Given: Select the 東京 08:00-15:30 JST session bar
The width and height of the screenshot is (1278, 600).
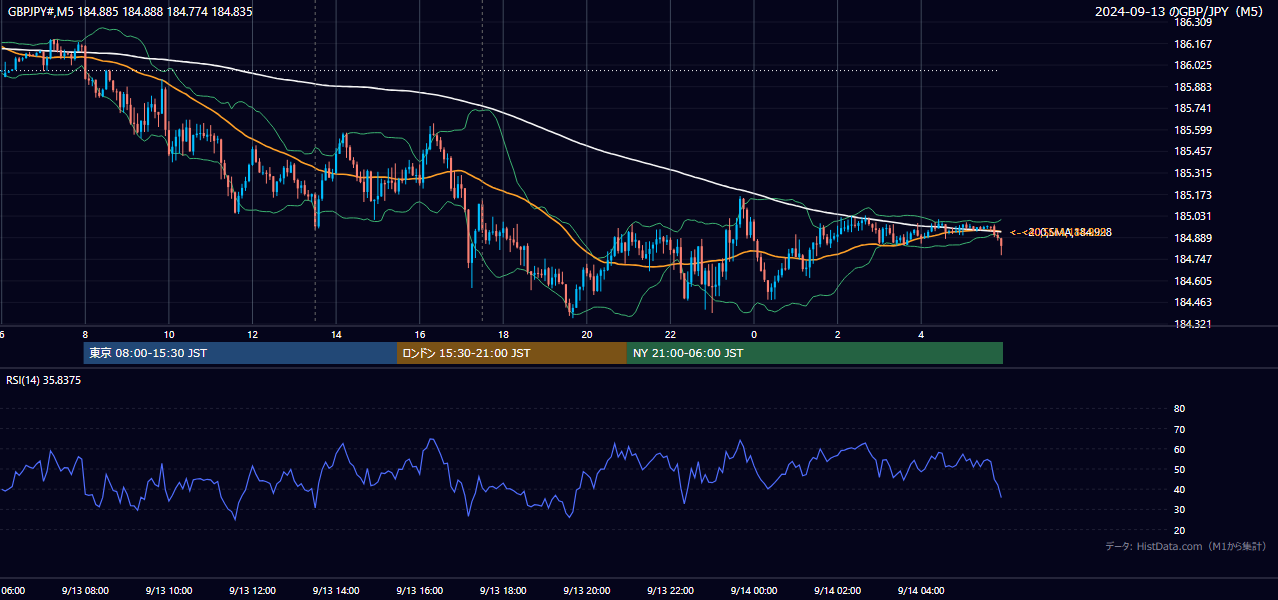Looking at the screenshot, I should click(x=240, y=353).
